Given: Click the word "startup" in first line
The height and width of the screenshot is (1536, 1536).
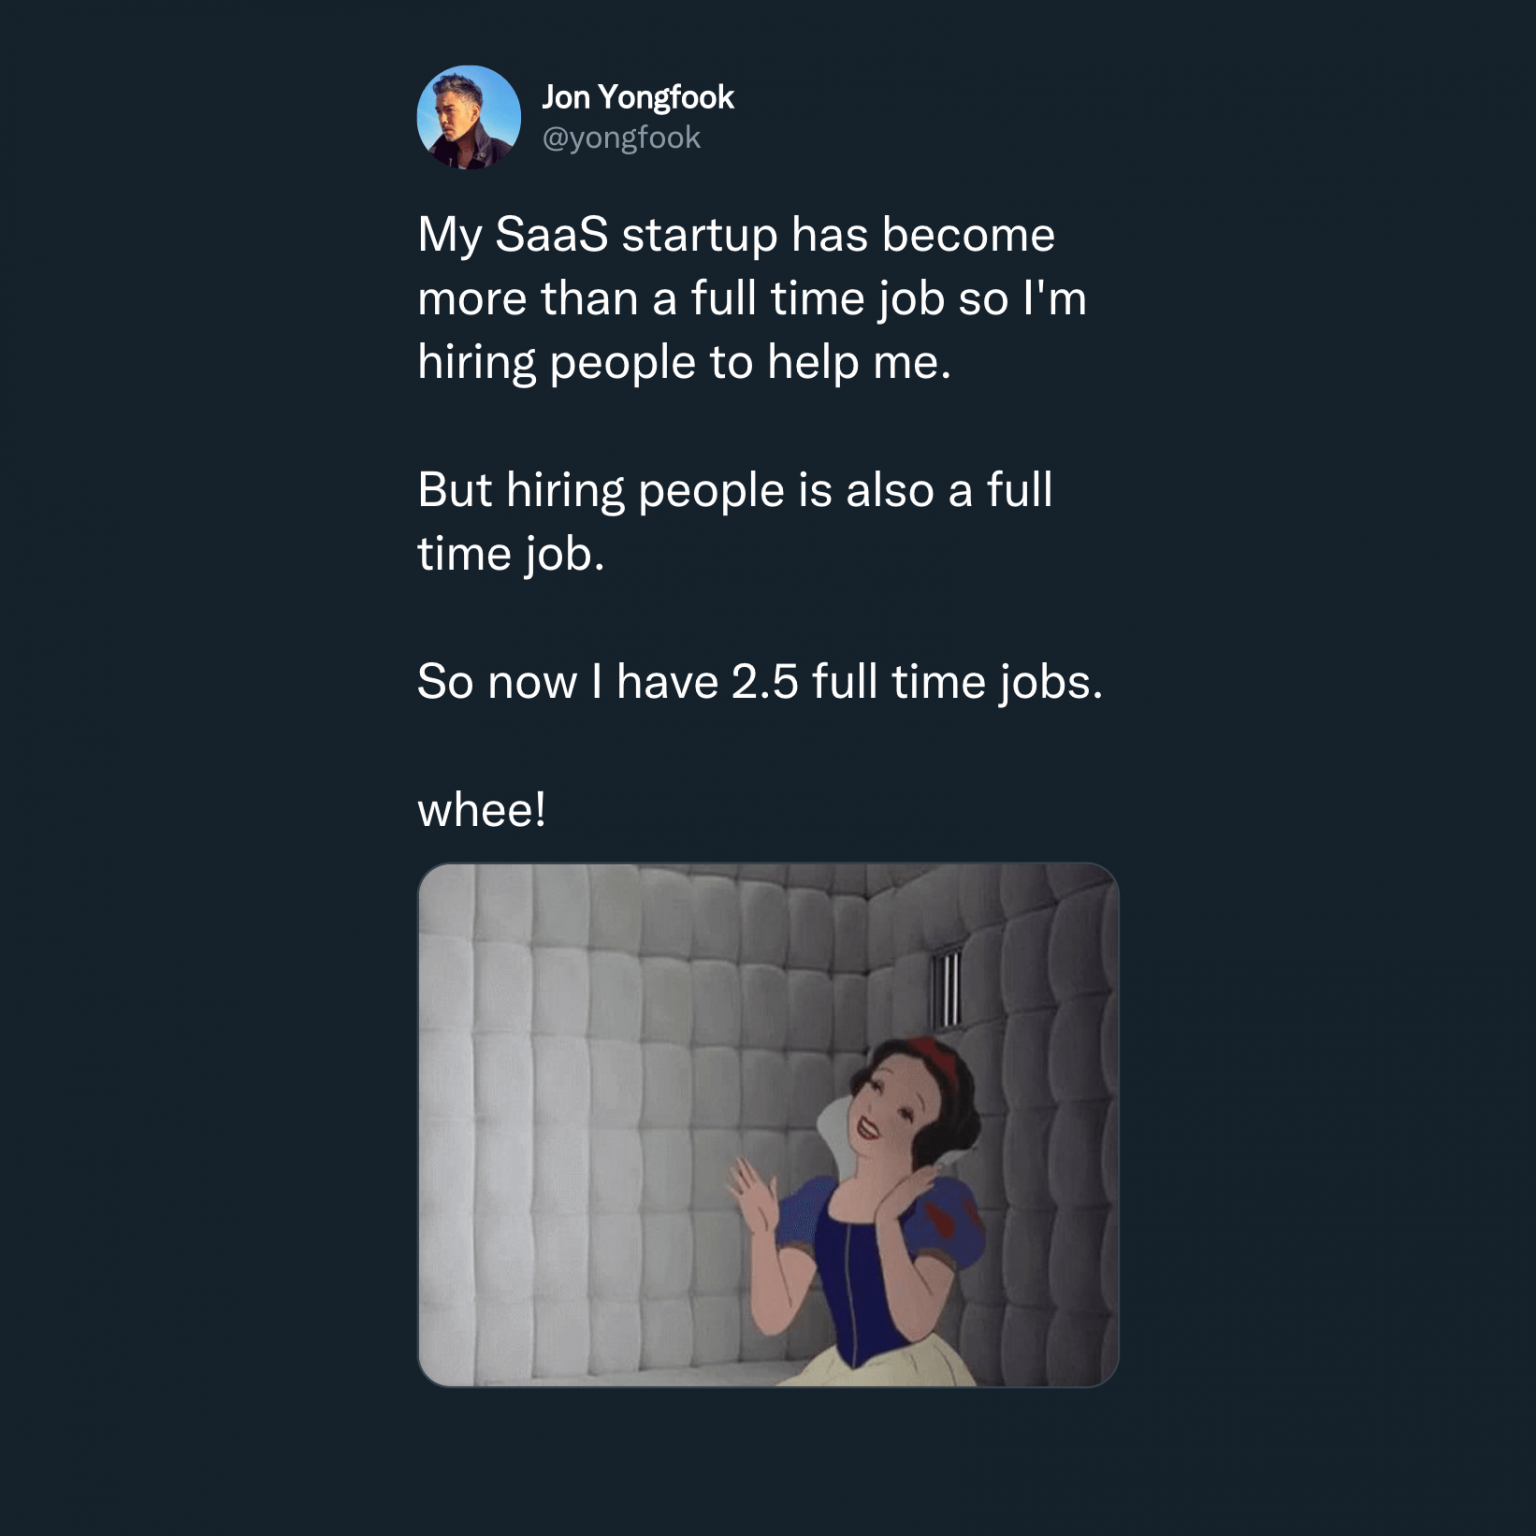Looking at the screenshot, I should click(699, 235).
